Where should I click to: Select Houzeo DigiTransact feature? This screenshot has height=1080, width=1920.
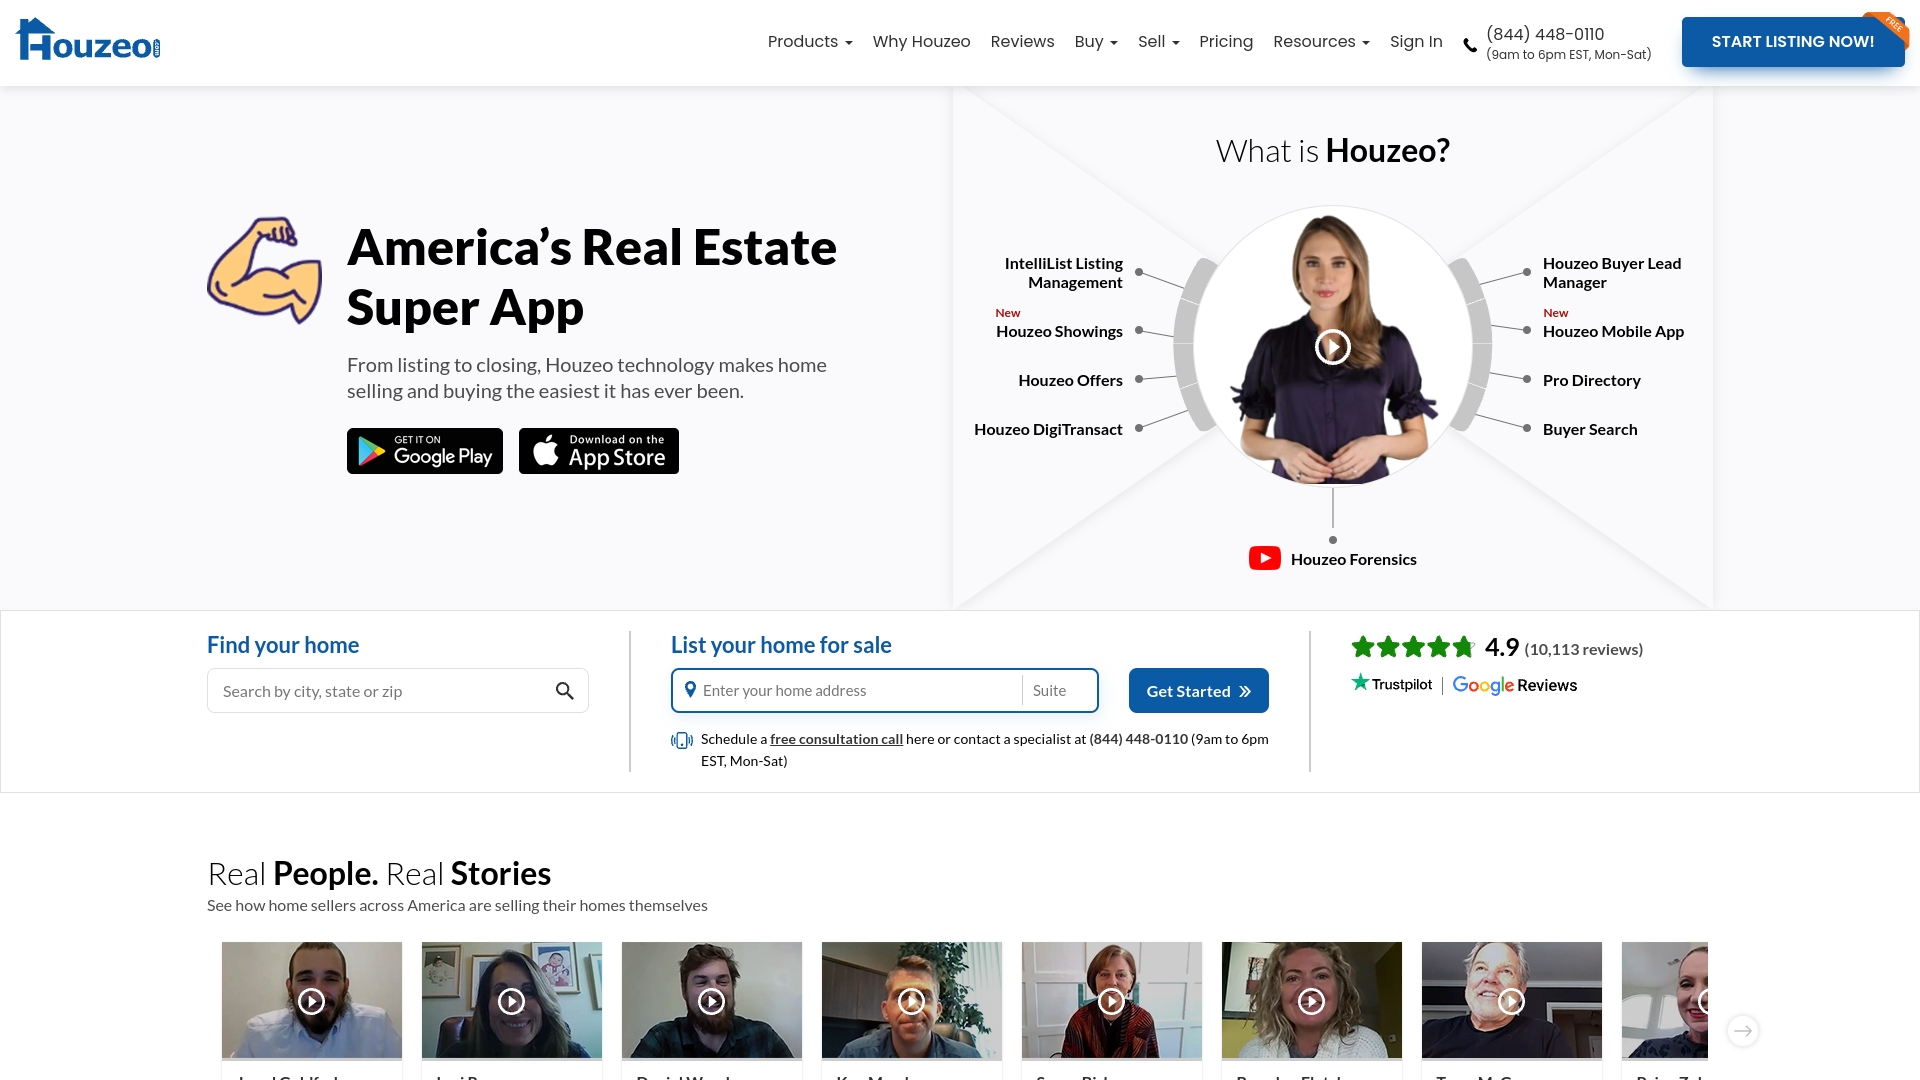[1048, 430]
